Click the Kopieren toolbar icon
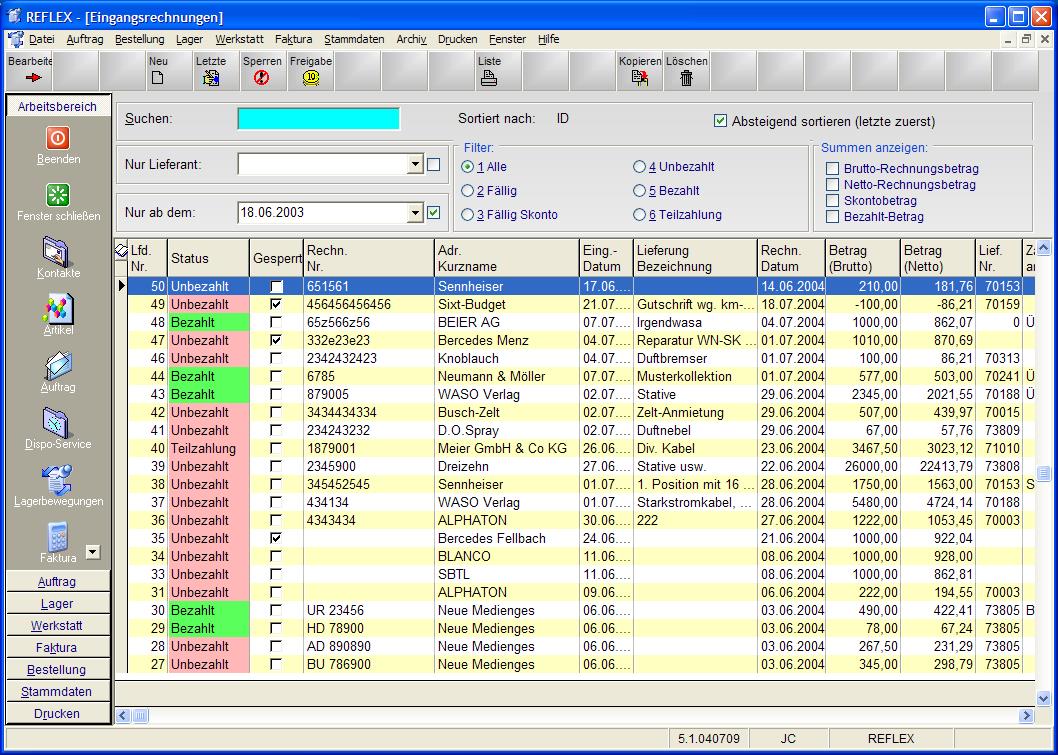This screenshot has height=755, width=1058. click(x=640, y=78)
